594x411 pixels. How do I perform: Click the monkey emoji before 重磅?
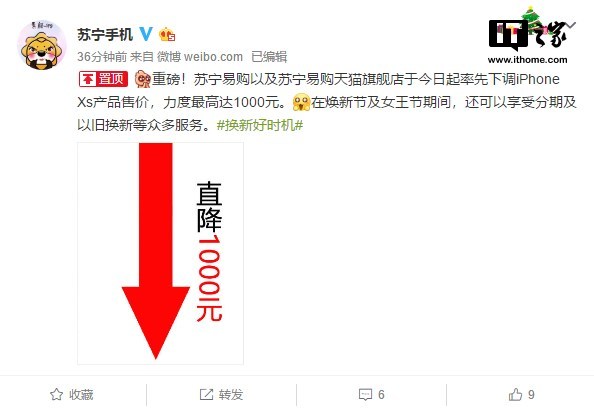pos(143,79)
